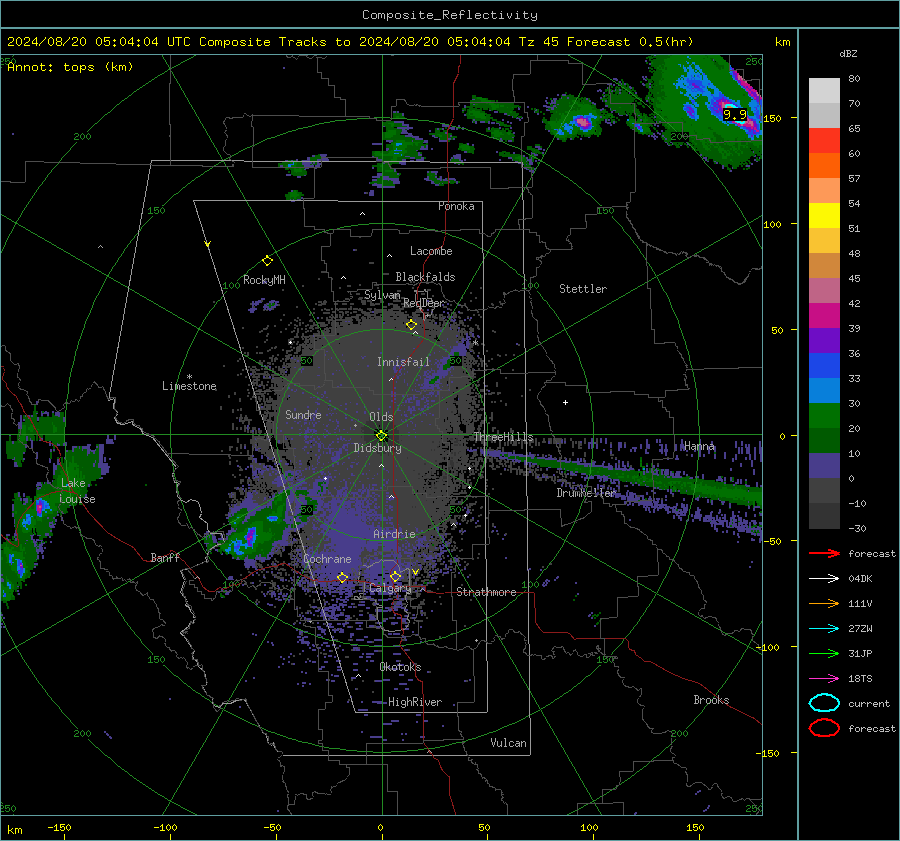Screen dimensions: 900x841
Task: Click the Composite_Reflectivity title
Action: click(x=450, y=15)
